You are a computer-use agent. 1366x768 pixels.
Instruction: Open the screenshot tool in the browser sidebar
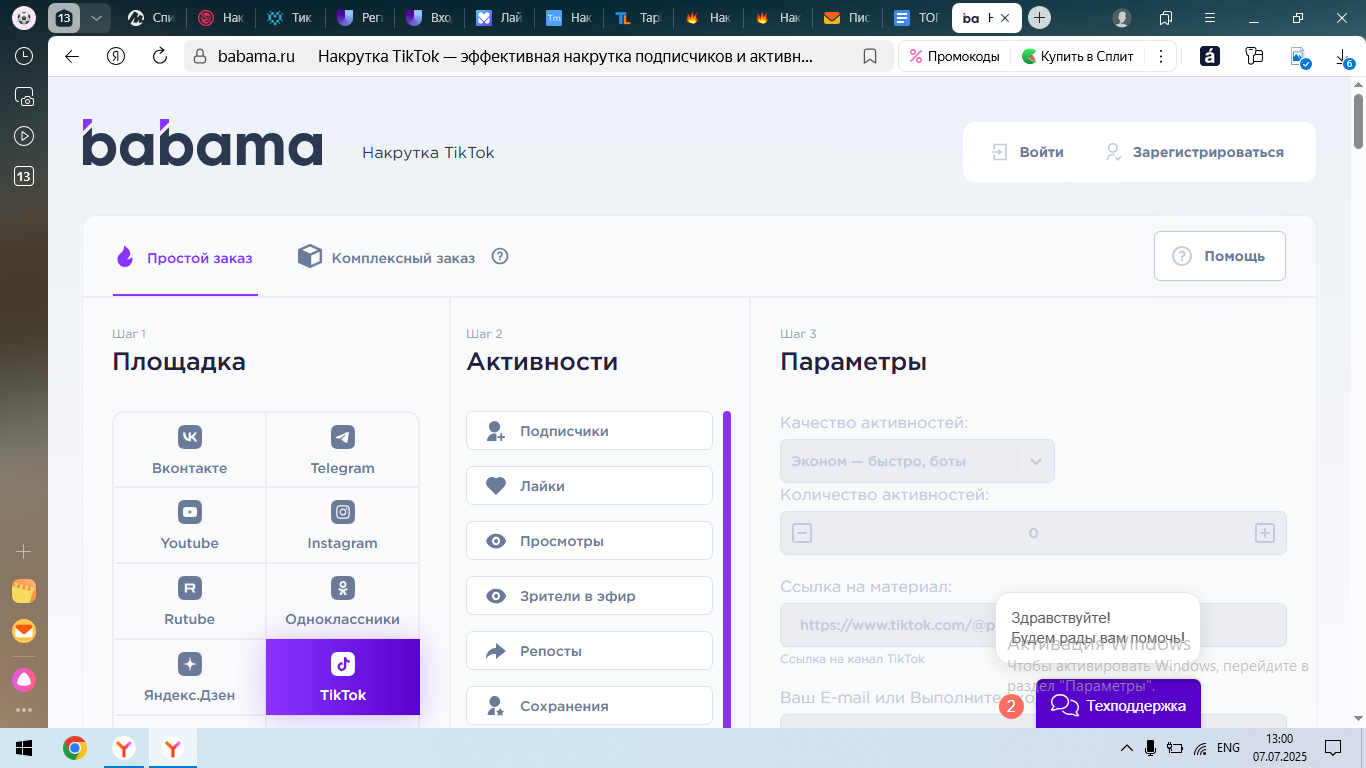(24, 96)
